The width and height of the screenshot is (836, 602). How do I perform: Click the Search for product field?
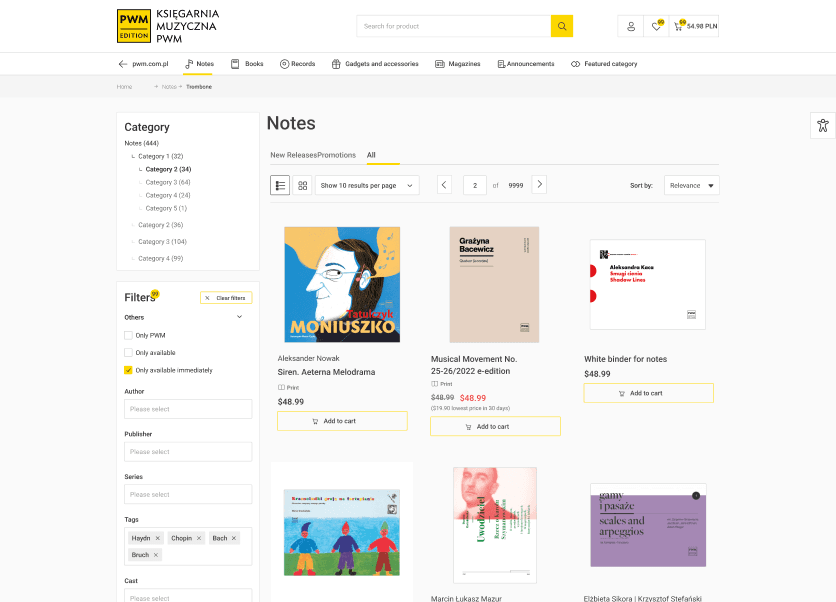pyautogui.click(x=454, y=26)
